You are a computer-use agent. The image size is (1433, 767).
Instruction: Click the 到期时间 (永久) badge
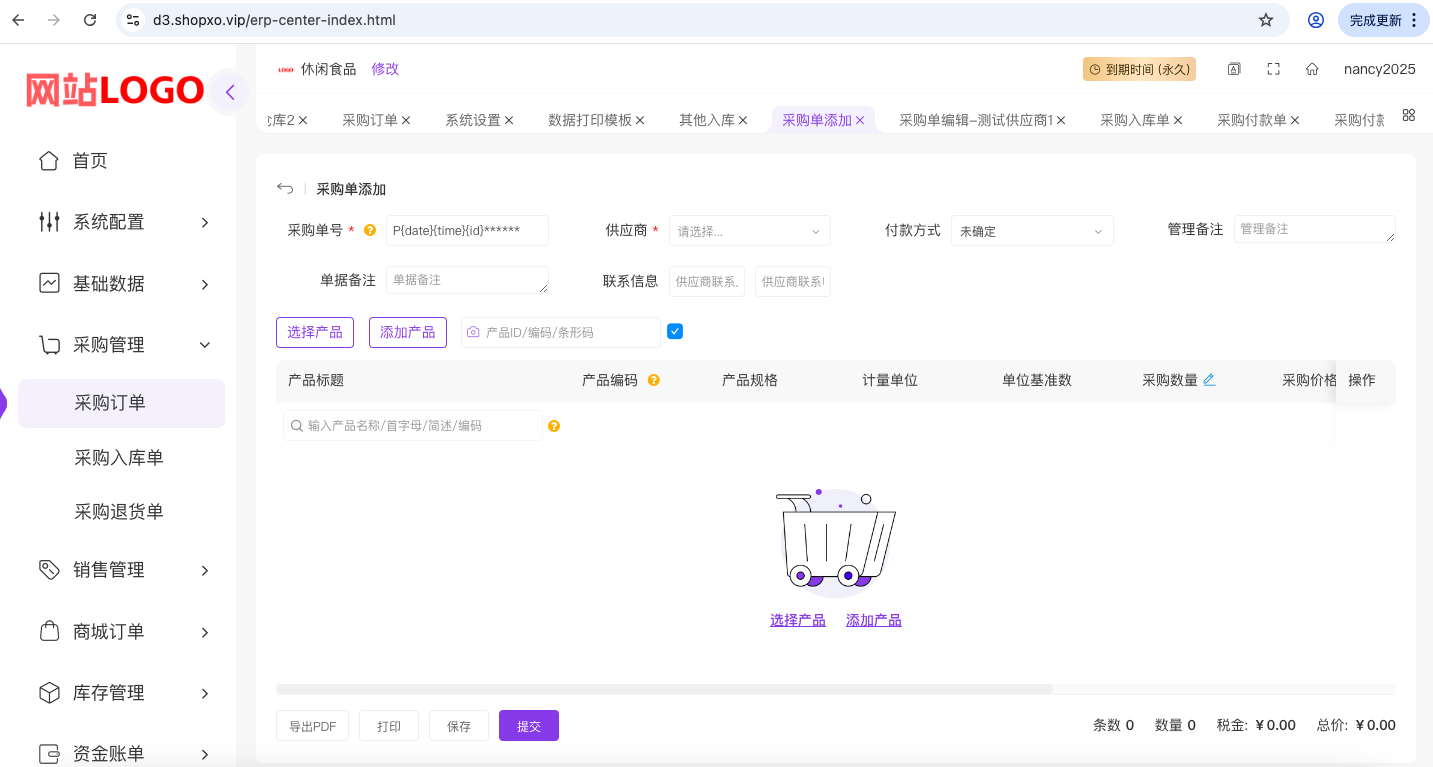pos(1139,69)
